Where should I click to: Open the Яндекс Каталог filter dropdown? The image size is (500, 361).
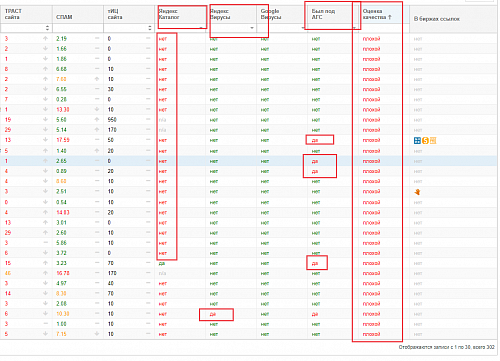pos(201,28)
